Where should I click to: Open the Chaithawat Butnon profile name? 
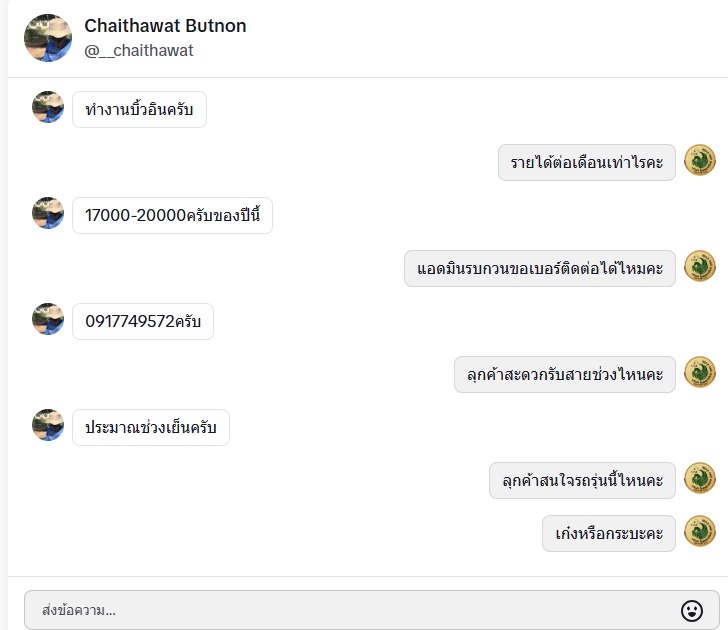tap(165, 26)
